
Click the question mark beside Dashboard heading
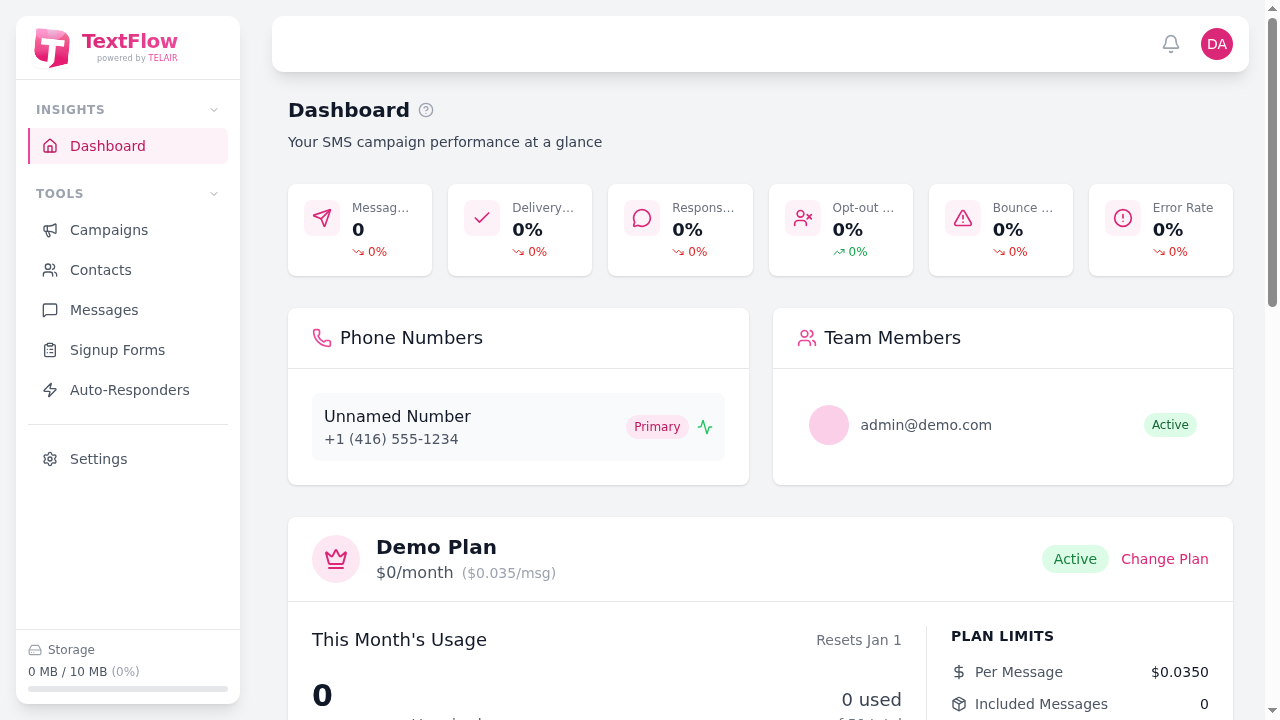pyautogui.click(x=425, y=110)
